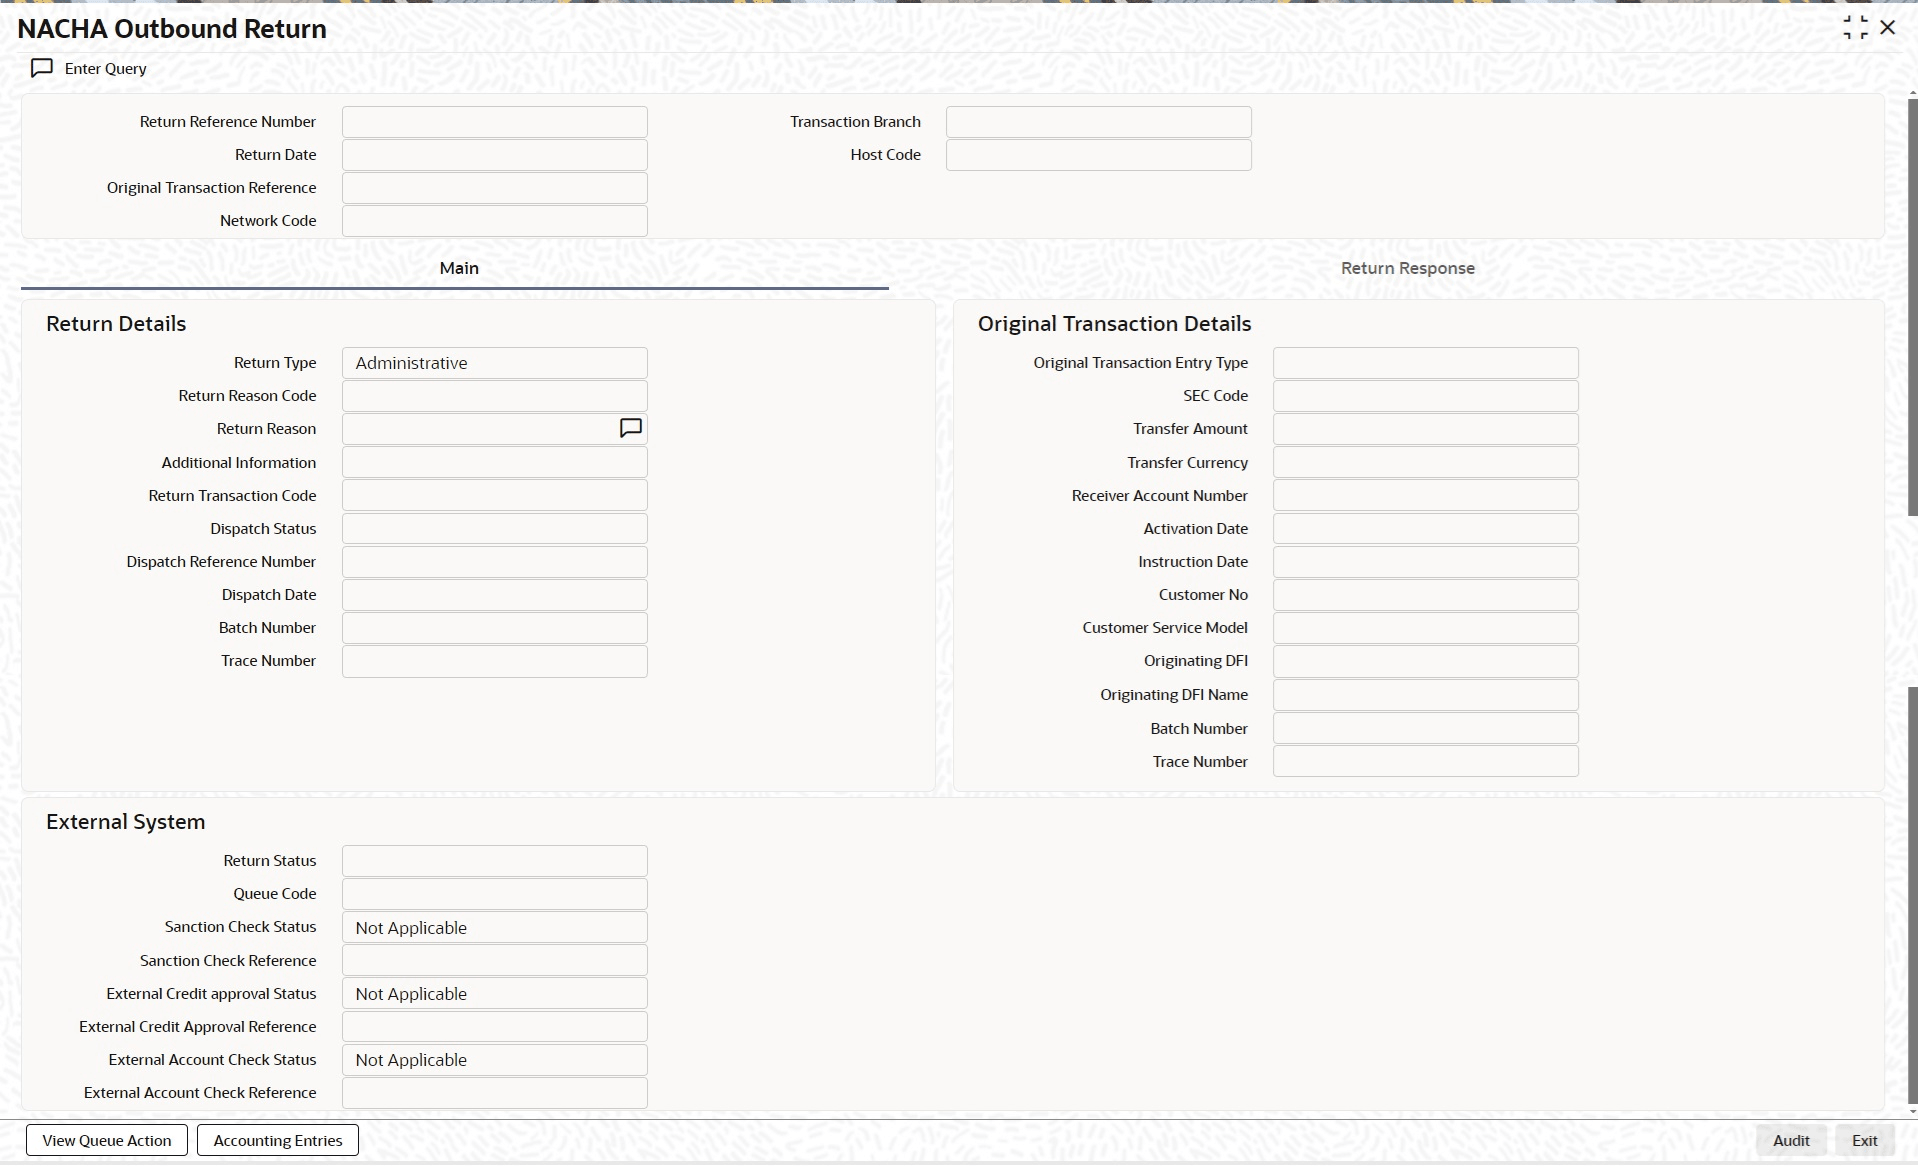Focus the Originating DFI Name field

[1426, 695]
